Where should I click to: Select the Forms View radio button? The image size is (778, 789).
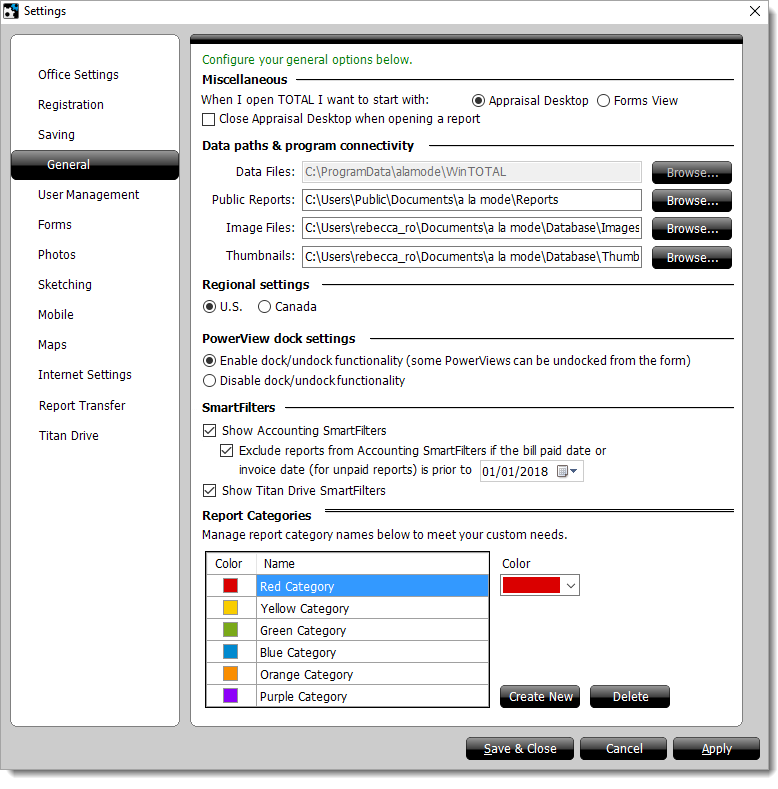click(x=604, y=100)
